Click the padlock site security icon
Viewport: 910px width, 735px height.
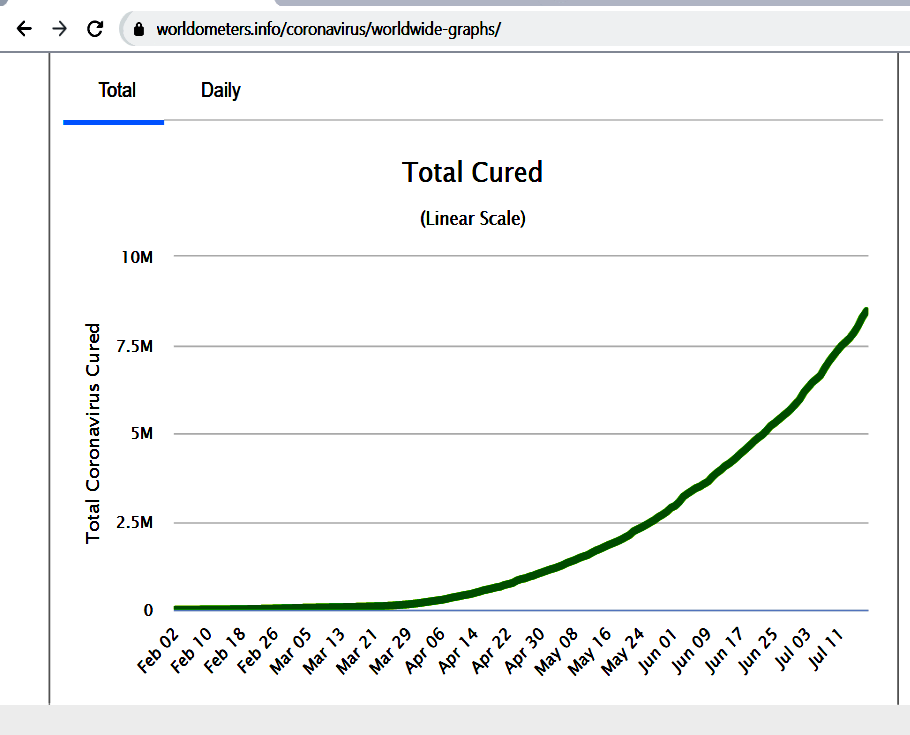click(139, 29)
